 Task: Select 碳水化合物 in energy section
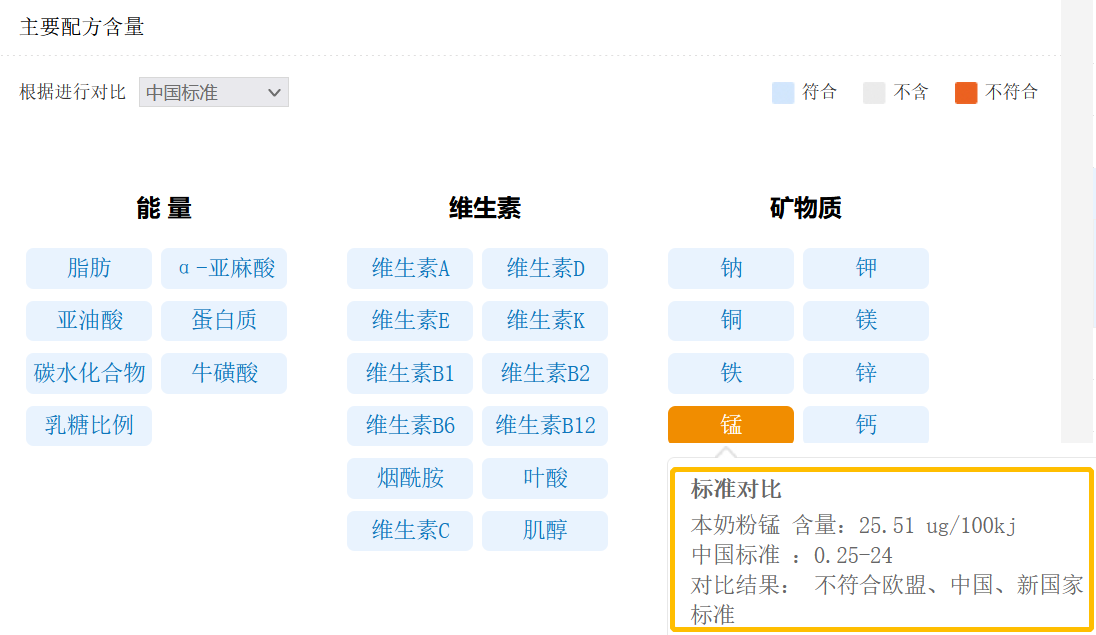(x=89, y=373)
